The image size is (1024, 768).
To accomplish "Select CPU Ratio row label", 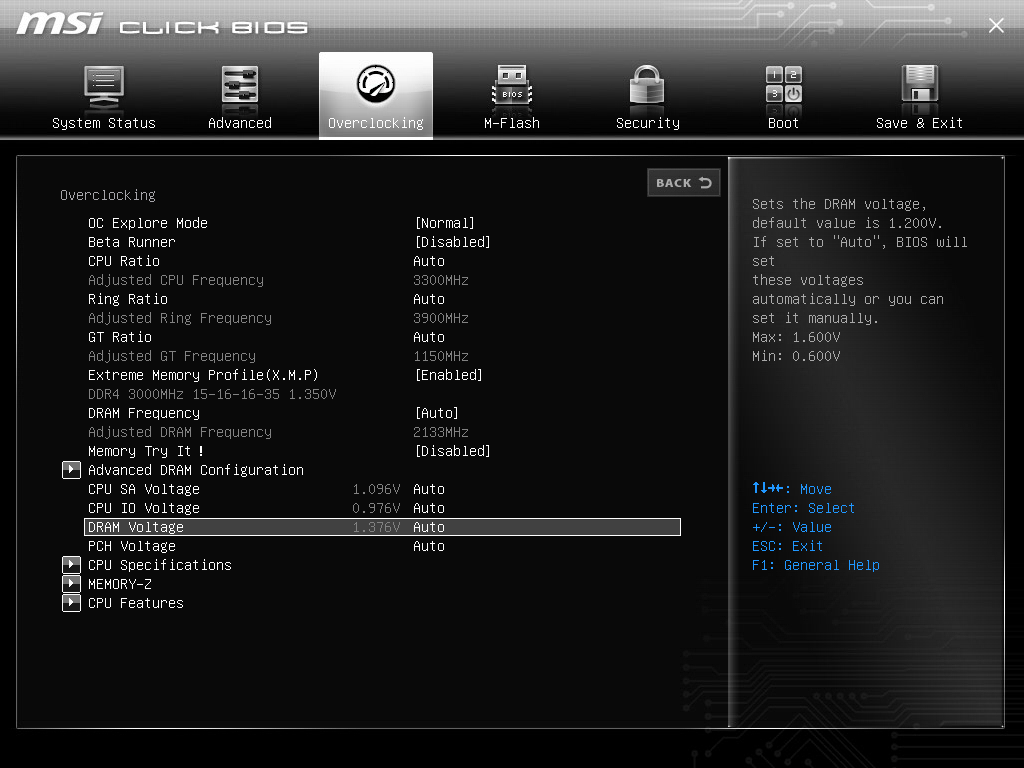I will pyautogui.click(x=124, y=261).
